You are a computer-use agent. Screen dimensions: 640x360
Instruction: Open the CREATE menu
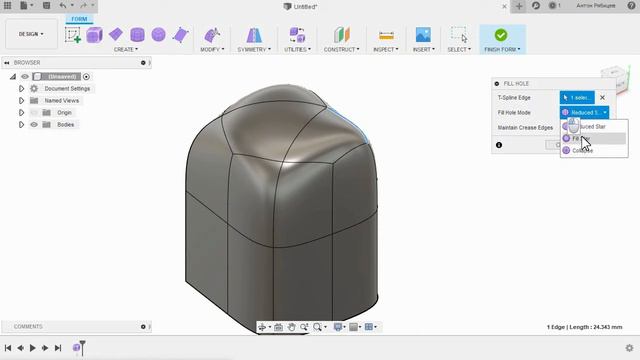pyautogui.click(x=126, y=49)
